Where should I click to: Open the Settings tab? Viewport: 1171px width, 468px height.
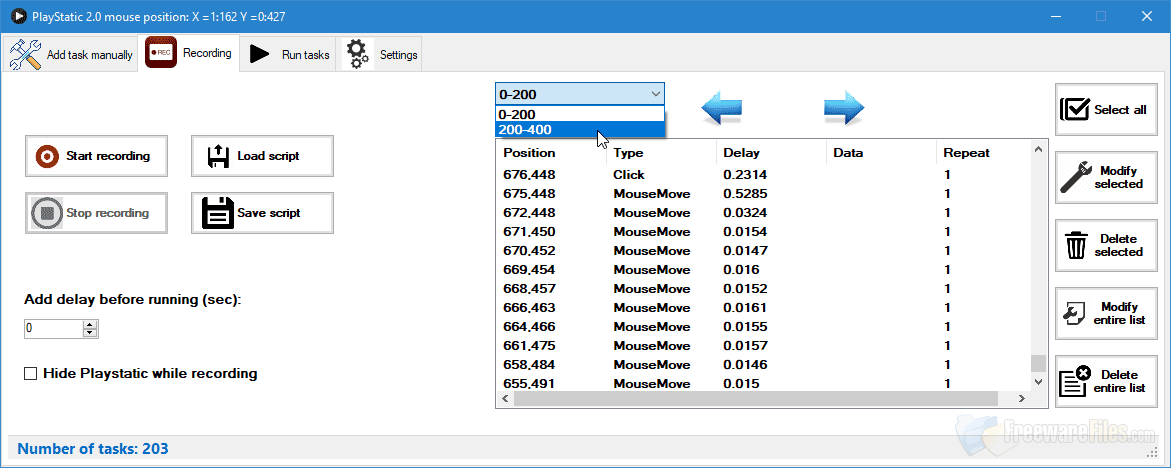point(379,54)
